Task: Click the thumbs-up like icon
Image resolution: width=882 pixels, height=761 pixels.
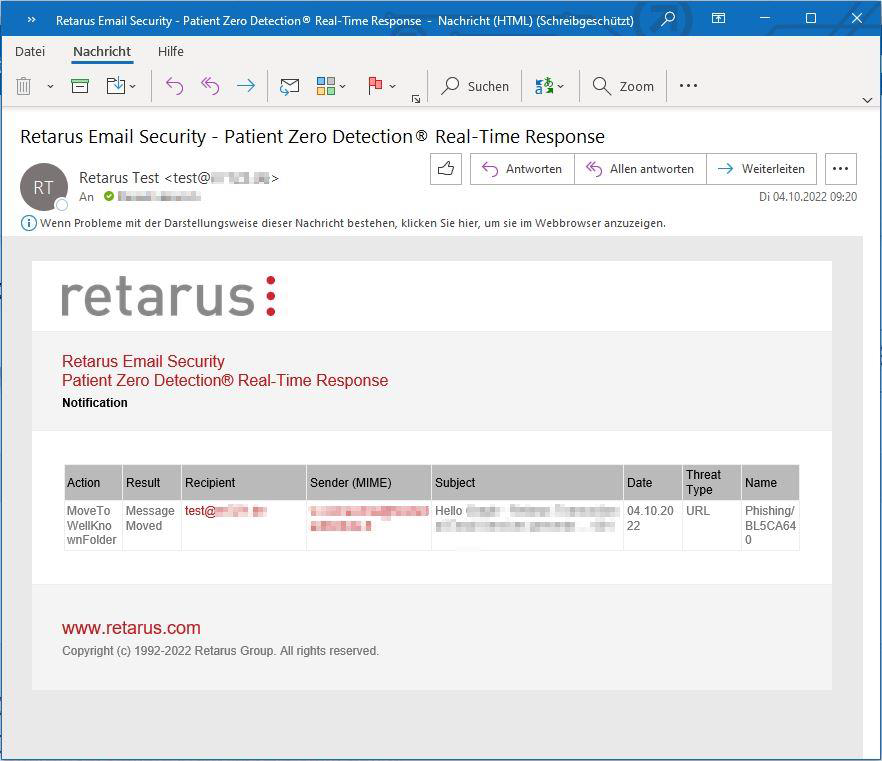Action: [x=446, y=169]
